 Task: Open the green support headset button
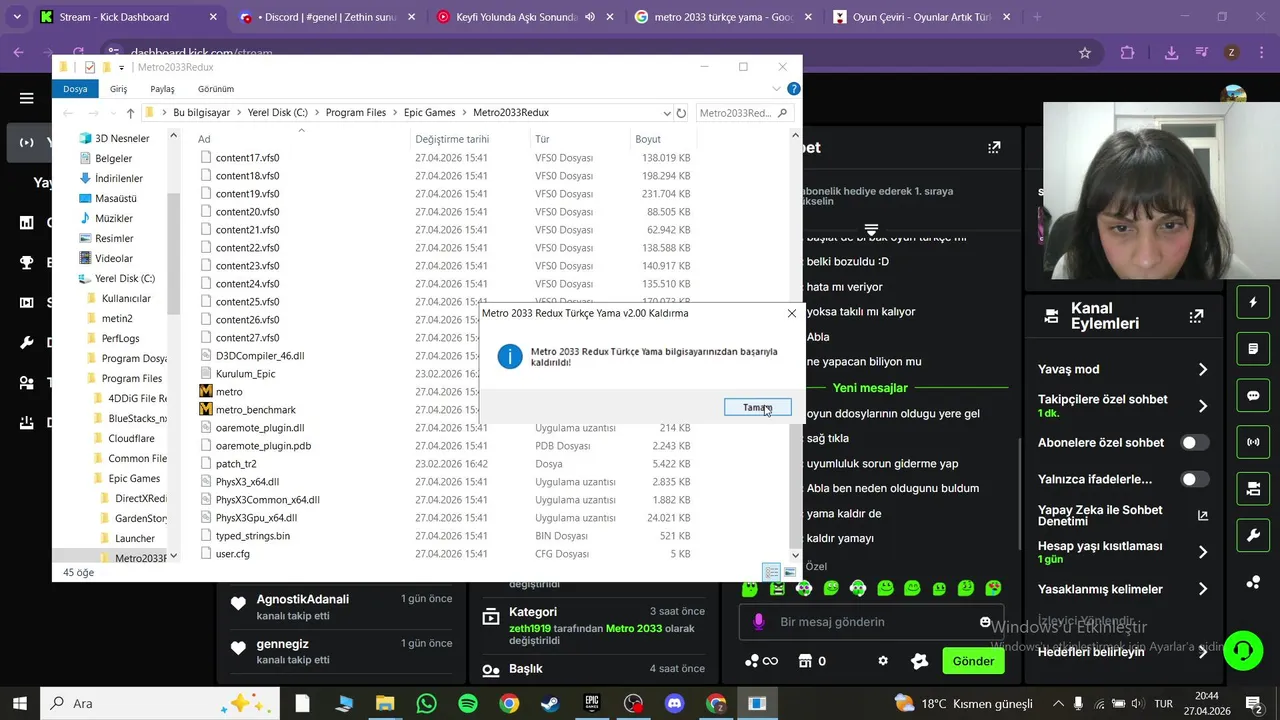[x=1243, y=650]
